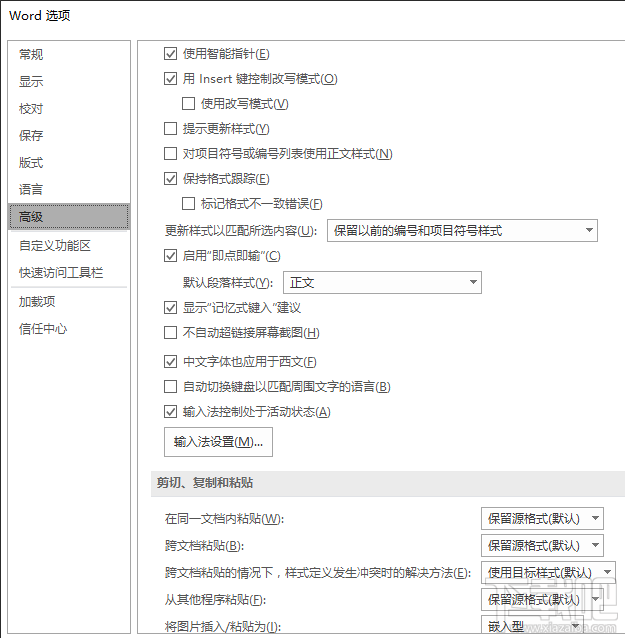Viewport: 625px width, 638px height.
Task: Switch to the 常规 category
Action: [32, 55]
